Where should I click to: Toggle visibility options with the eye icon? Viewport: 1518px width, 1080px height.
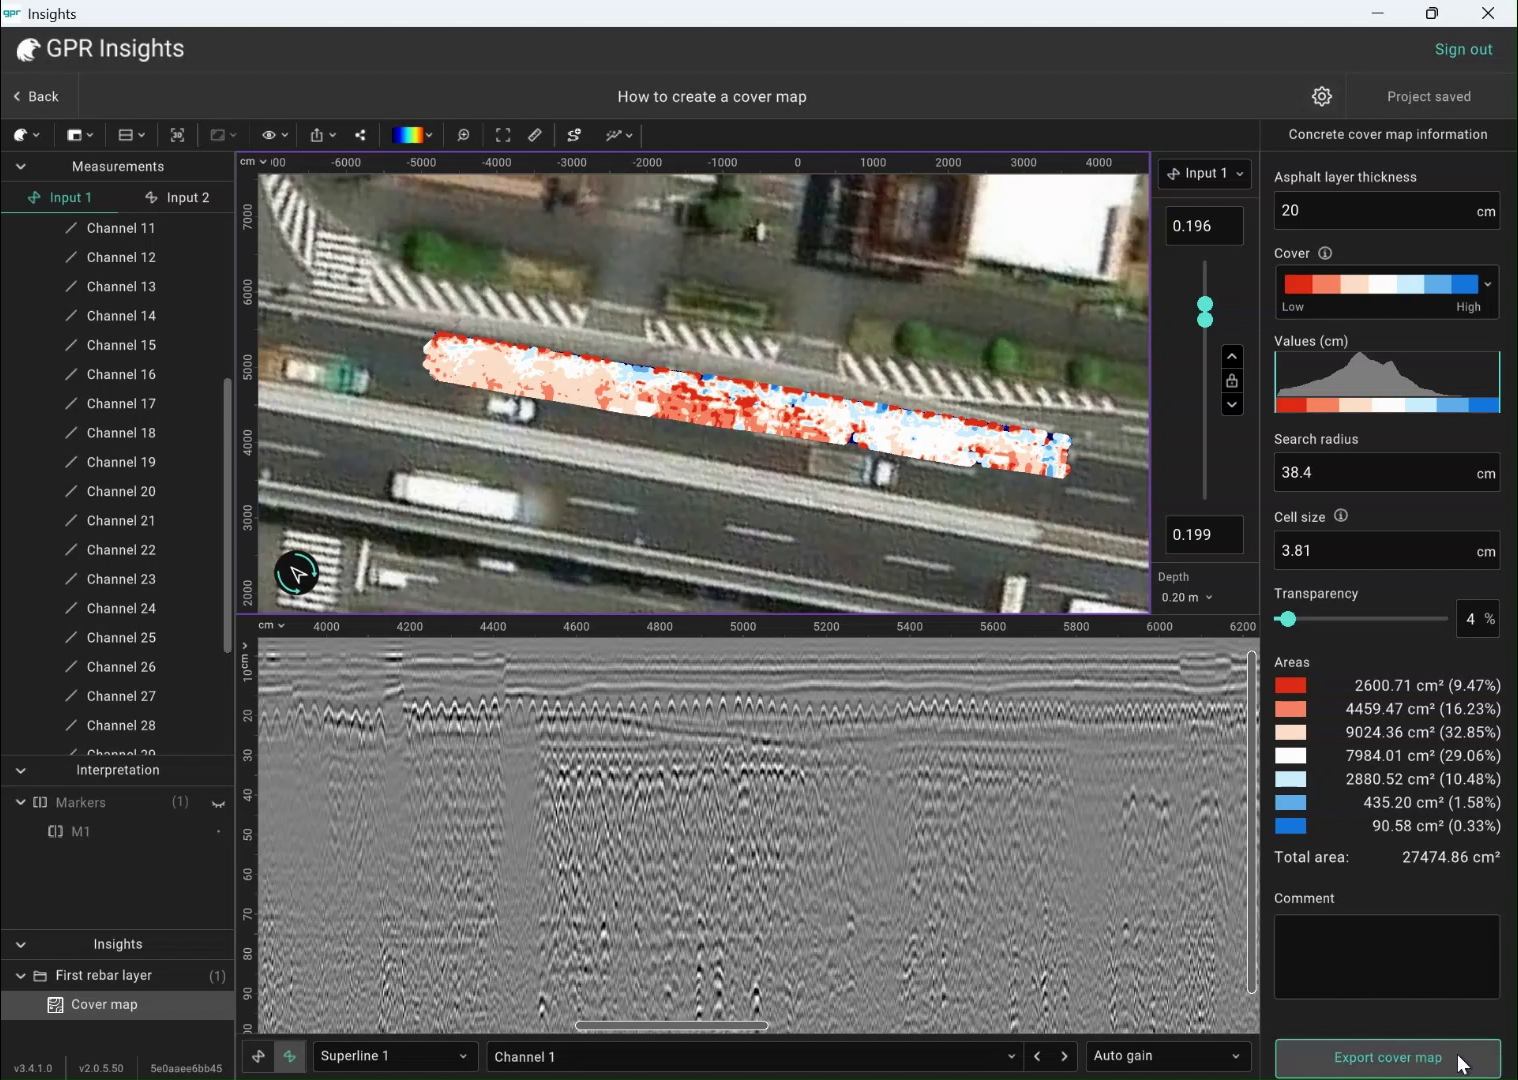click(x=268, y=135)
